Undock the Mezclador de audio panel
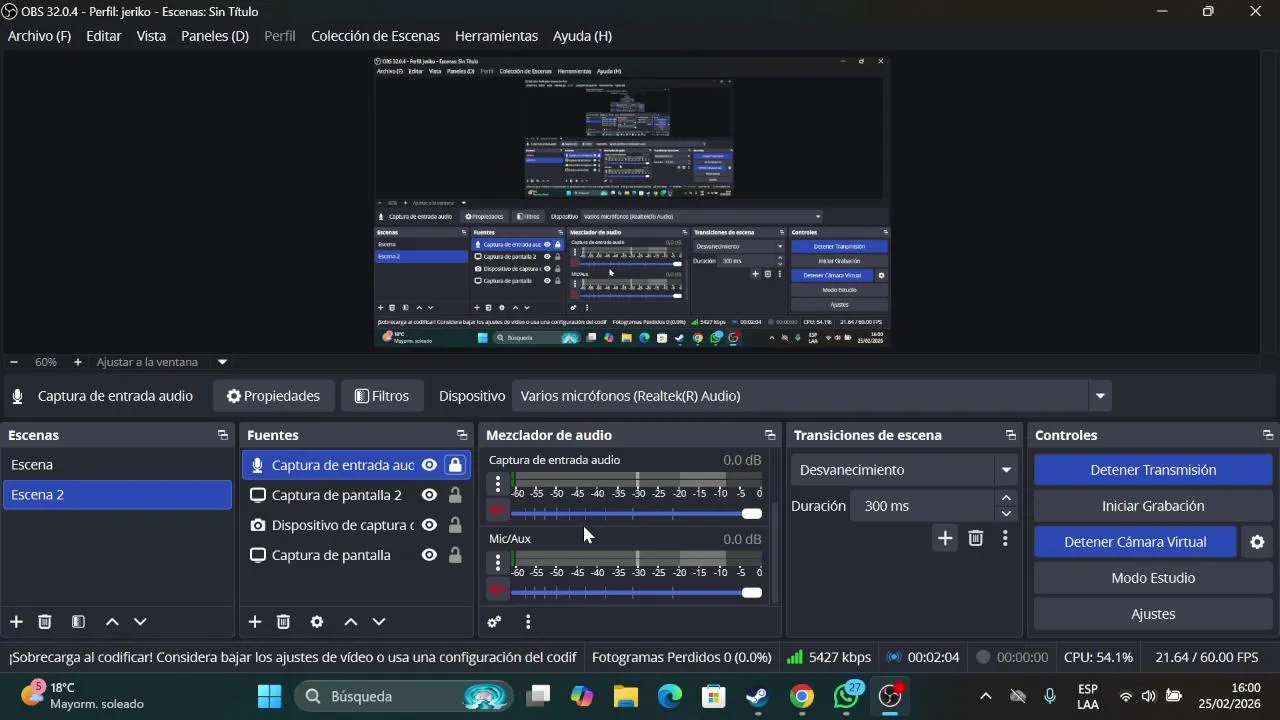 [769, 435]
